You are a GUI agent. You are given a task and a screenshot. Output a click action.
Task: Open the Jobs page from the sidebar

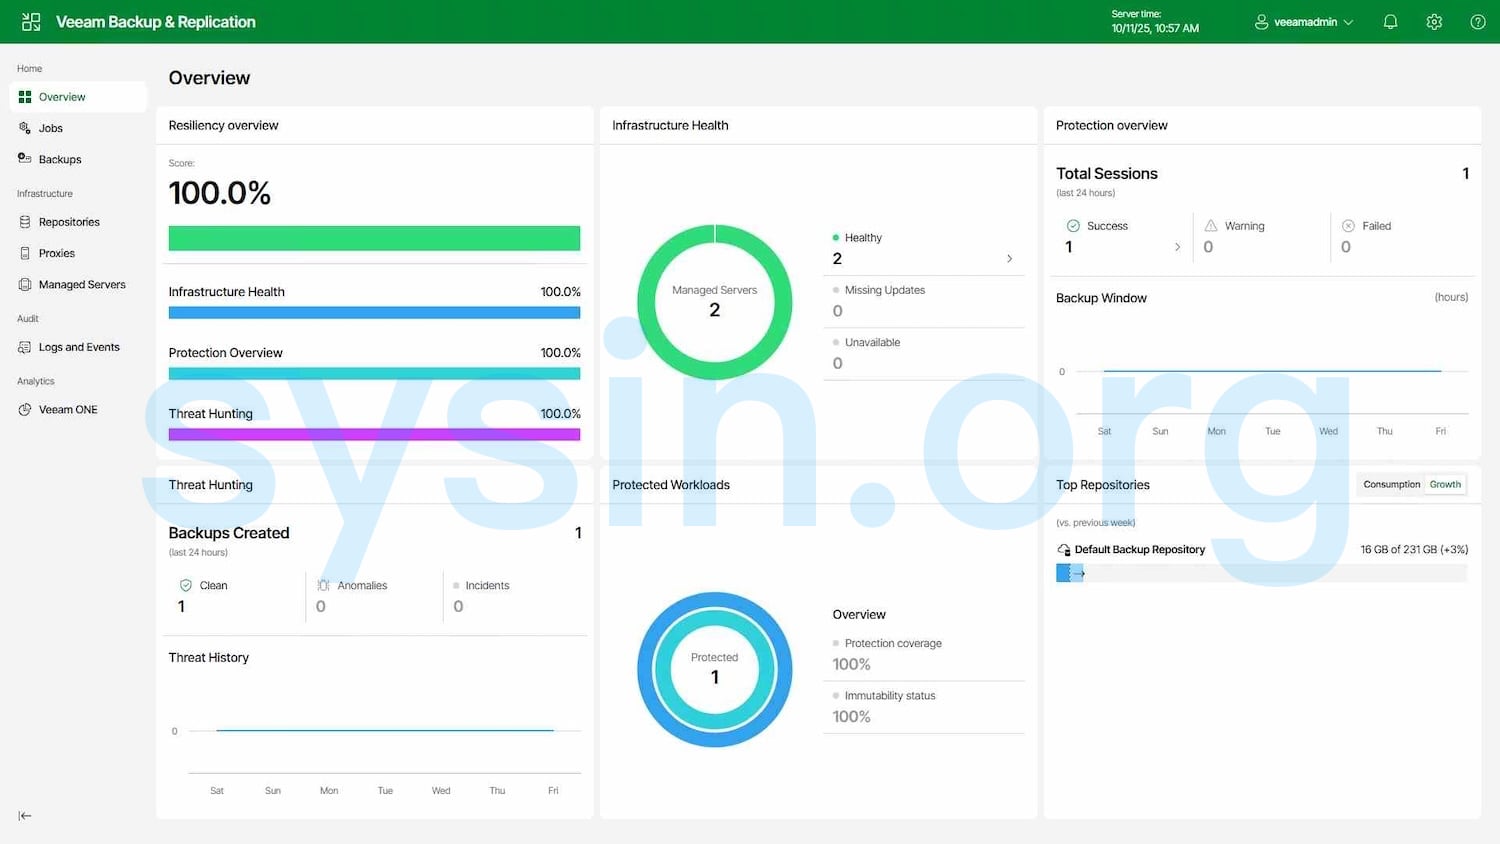coord(50,128)
